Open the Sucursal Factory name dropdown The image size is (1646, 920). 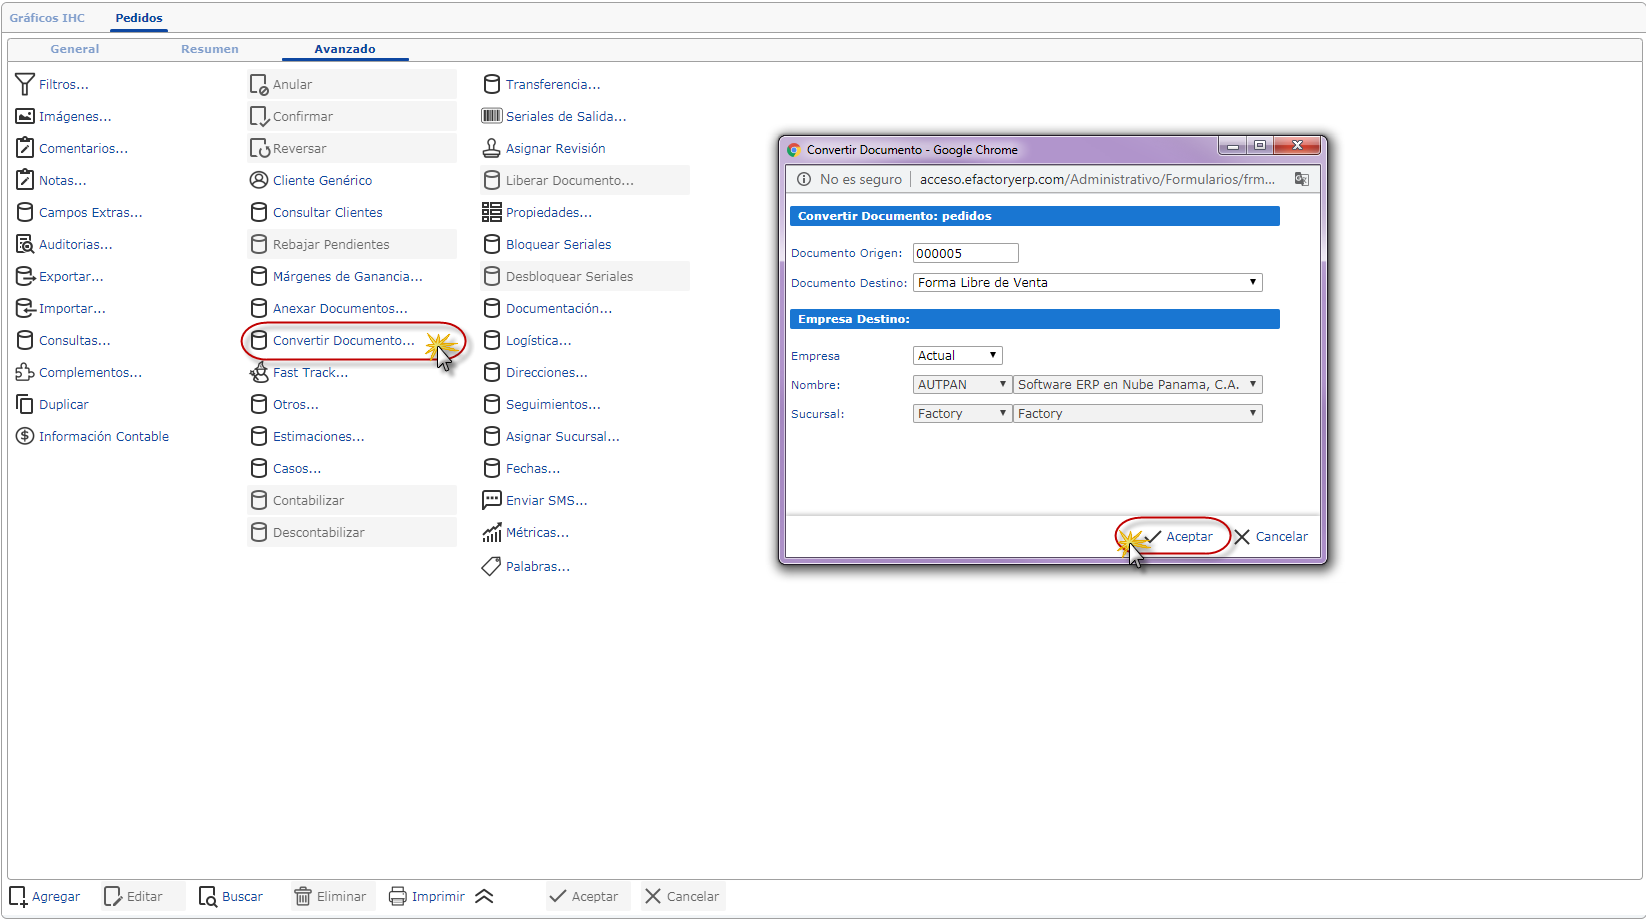[1137, 414]
